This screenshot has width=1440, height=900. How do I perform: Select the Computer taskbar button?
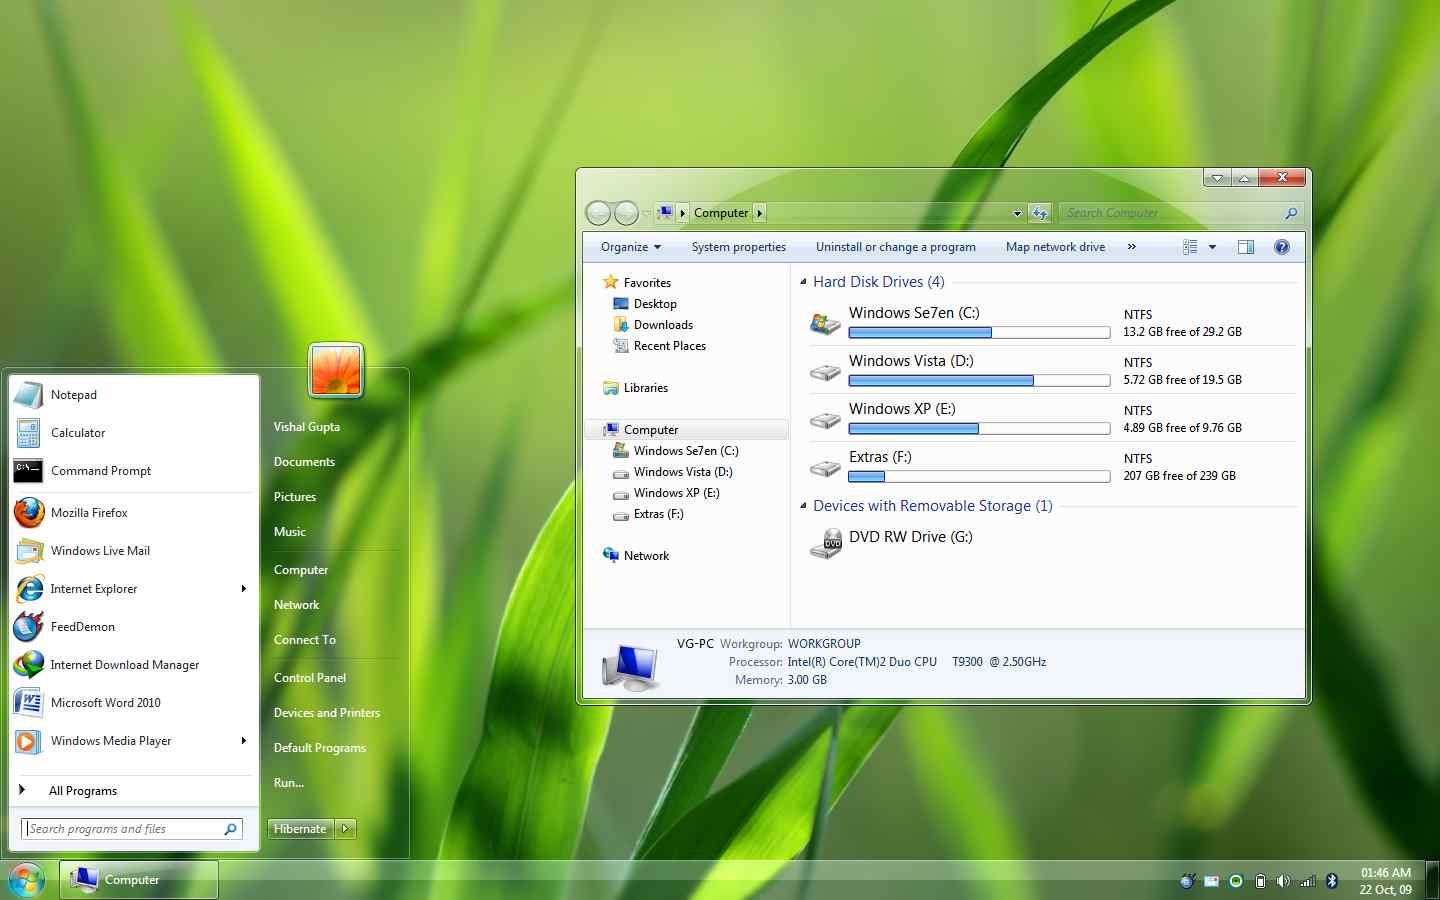[x=139, y=880]
